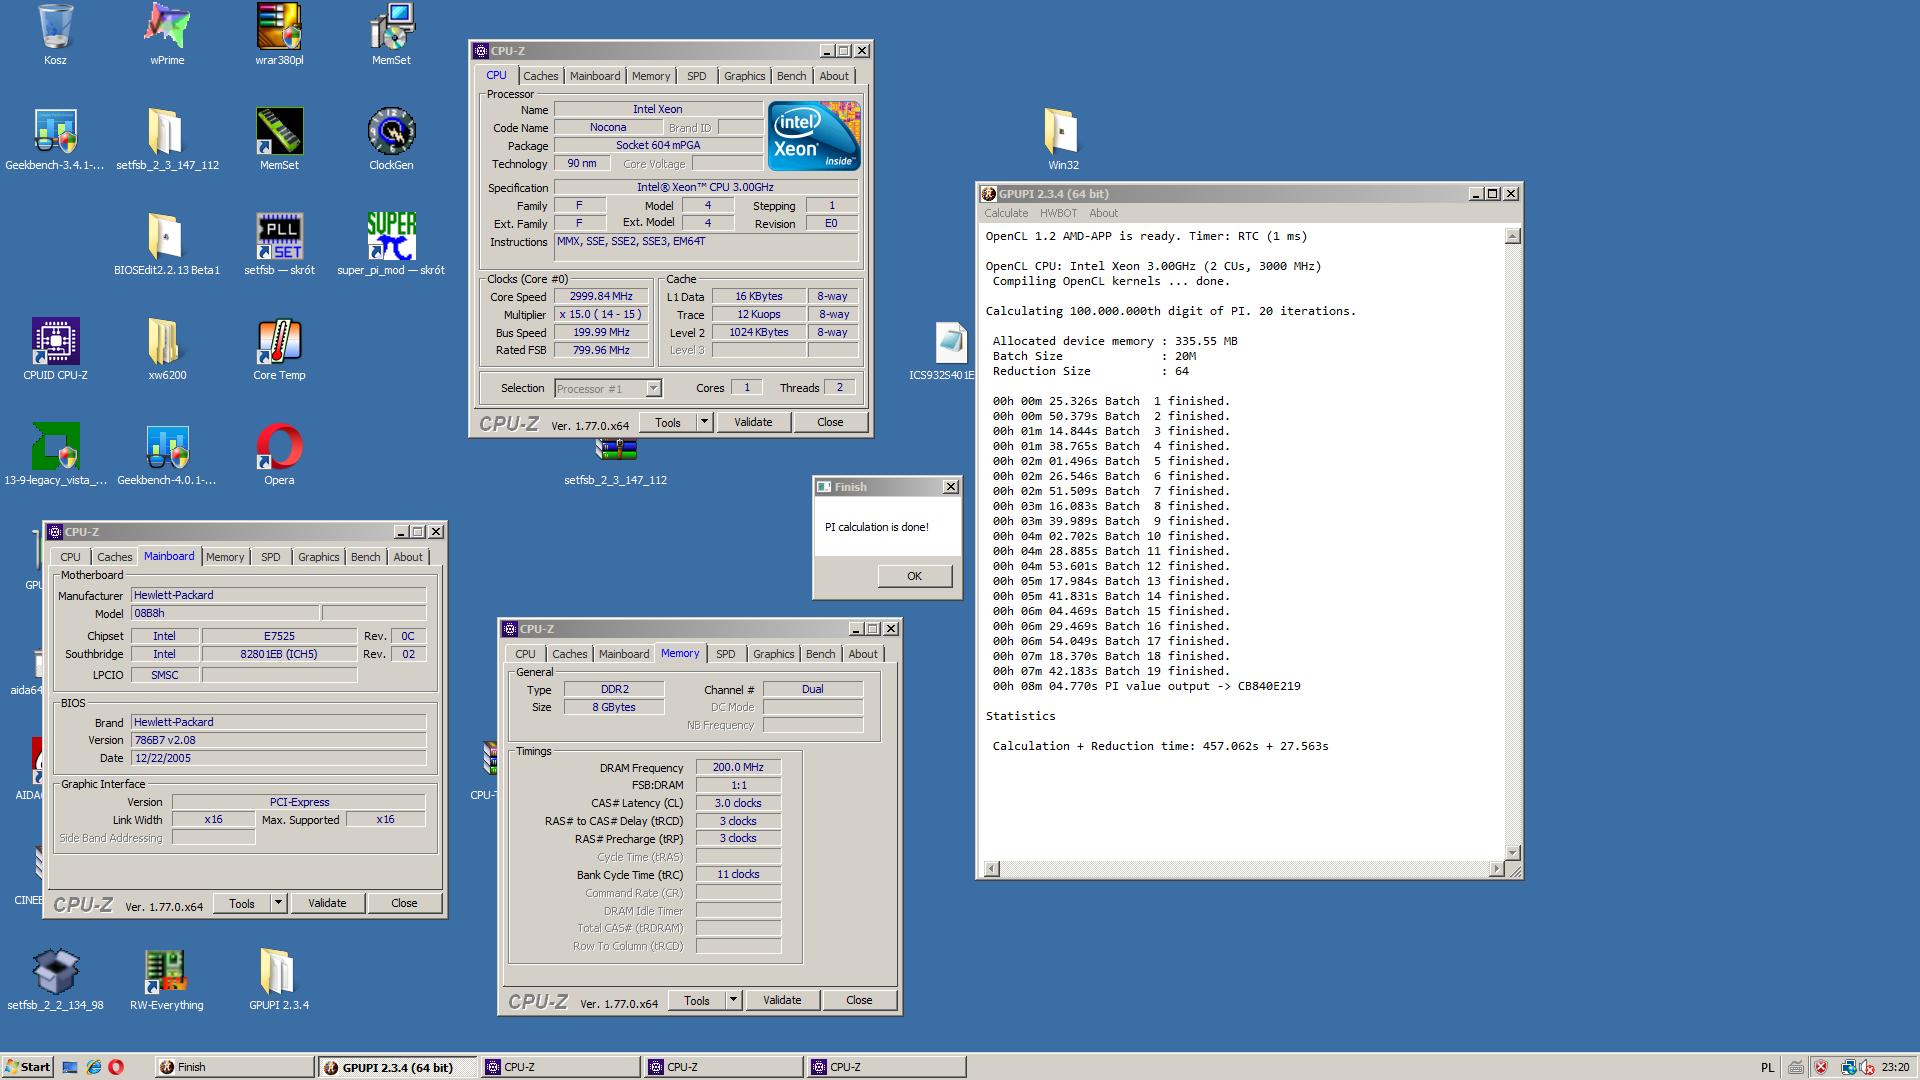
Task: Switch to Finish taskbar button
Action: (234, 1067)
